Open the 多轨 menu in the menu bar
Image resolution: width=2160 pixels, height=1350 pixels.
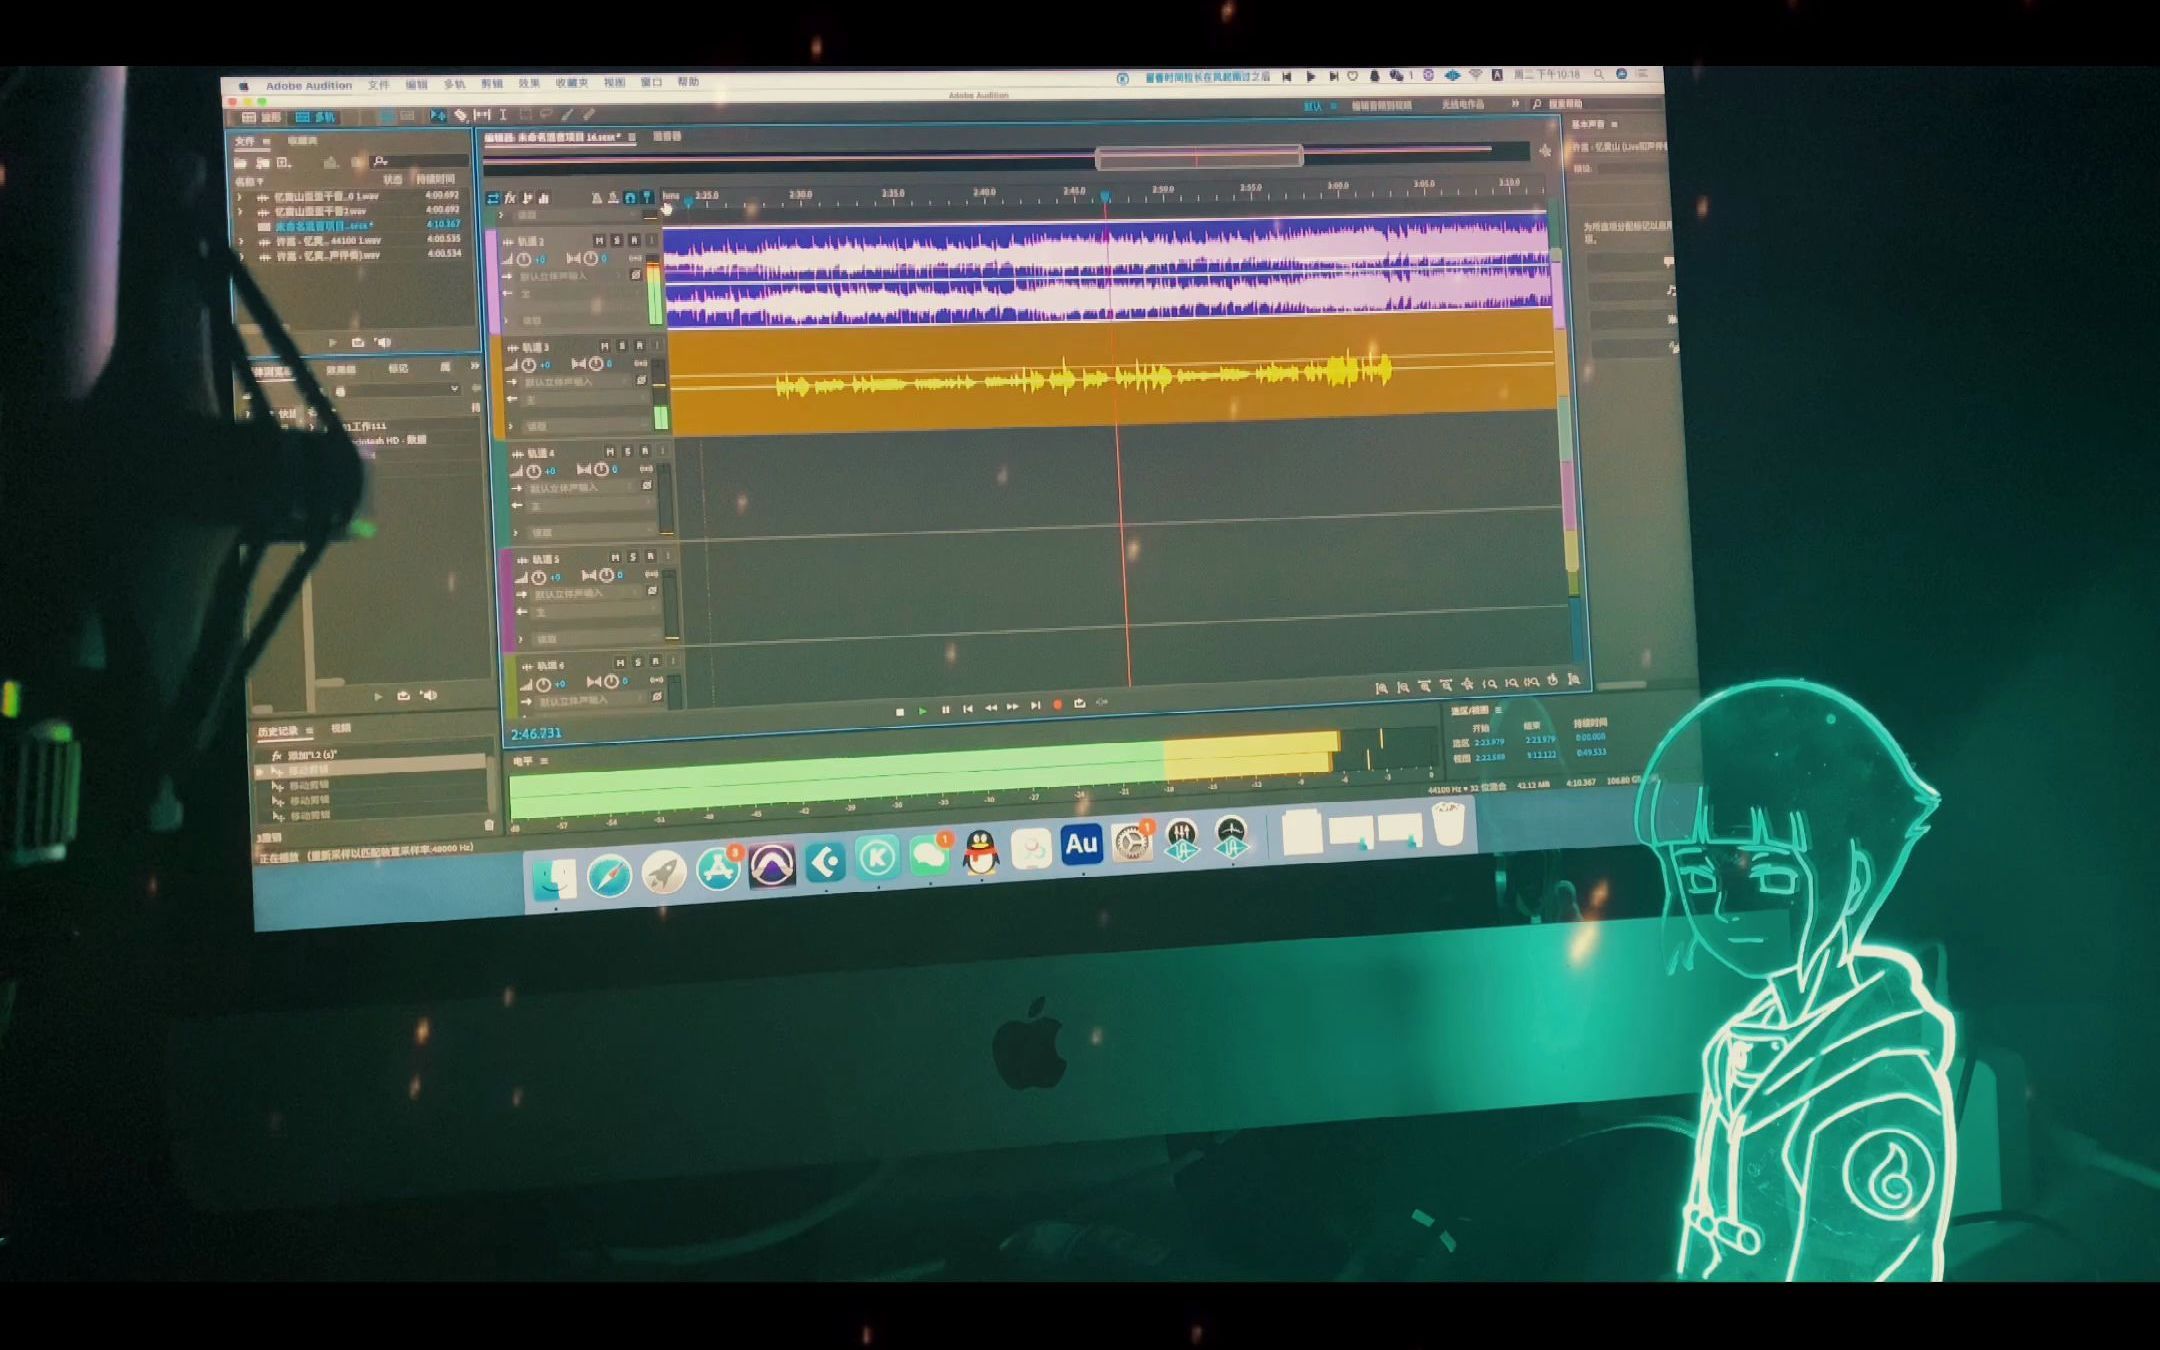coord(454,84)
